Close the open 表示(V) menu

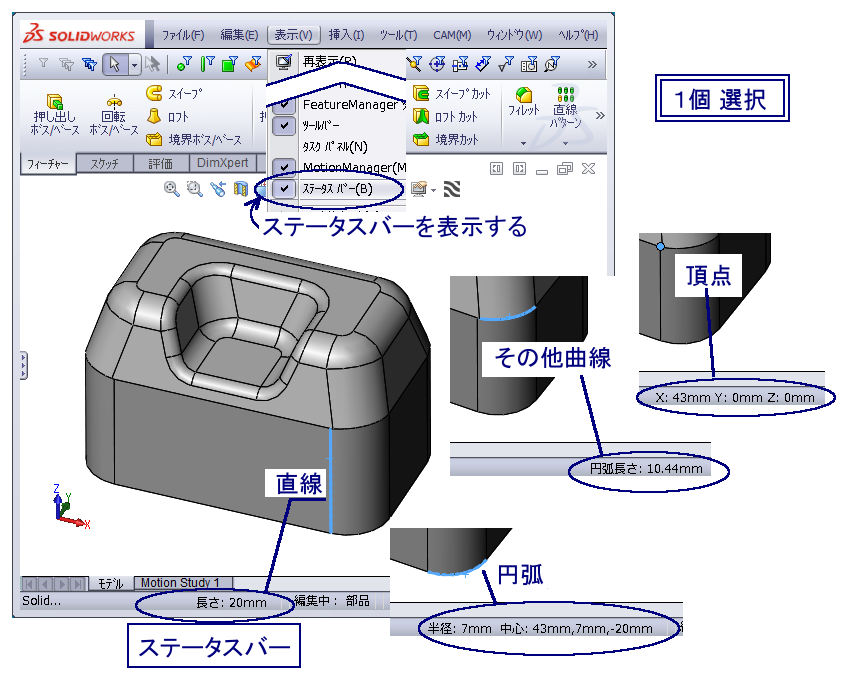294,35
